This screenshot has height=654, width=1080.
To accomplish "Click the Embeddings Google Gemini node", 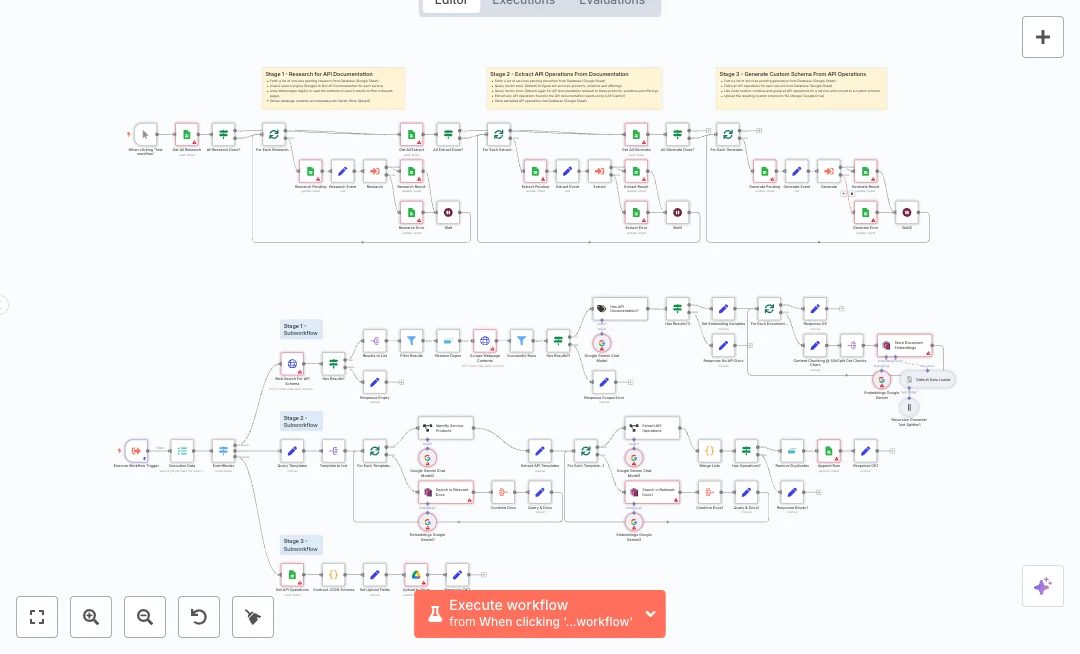I will tap(882, 380).
